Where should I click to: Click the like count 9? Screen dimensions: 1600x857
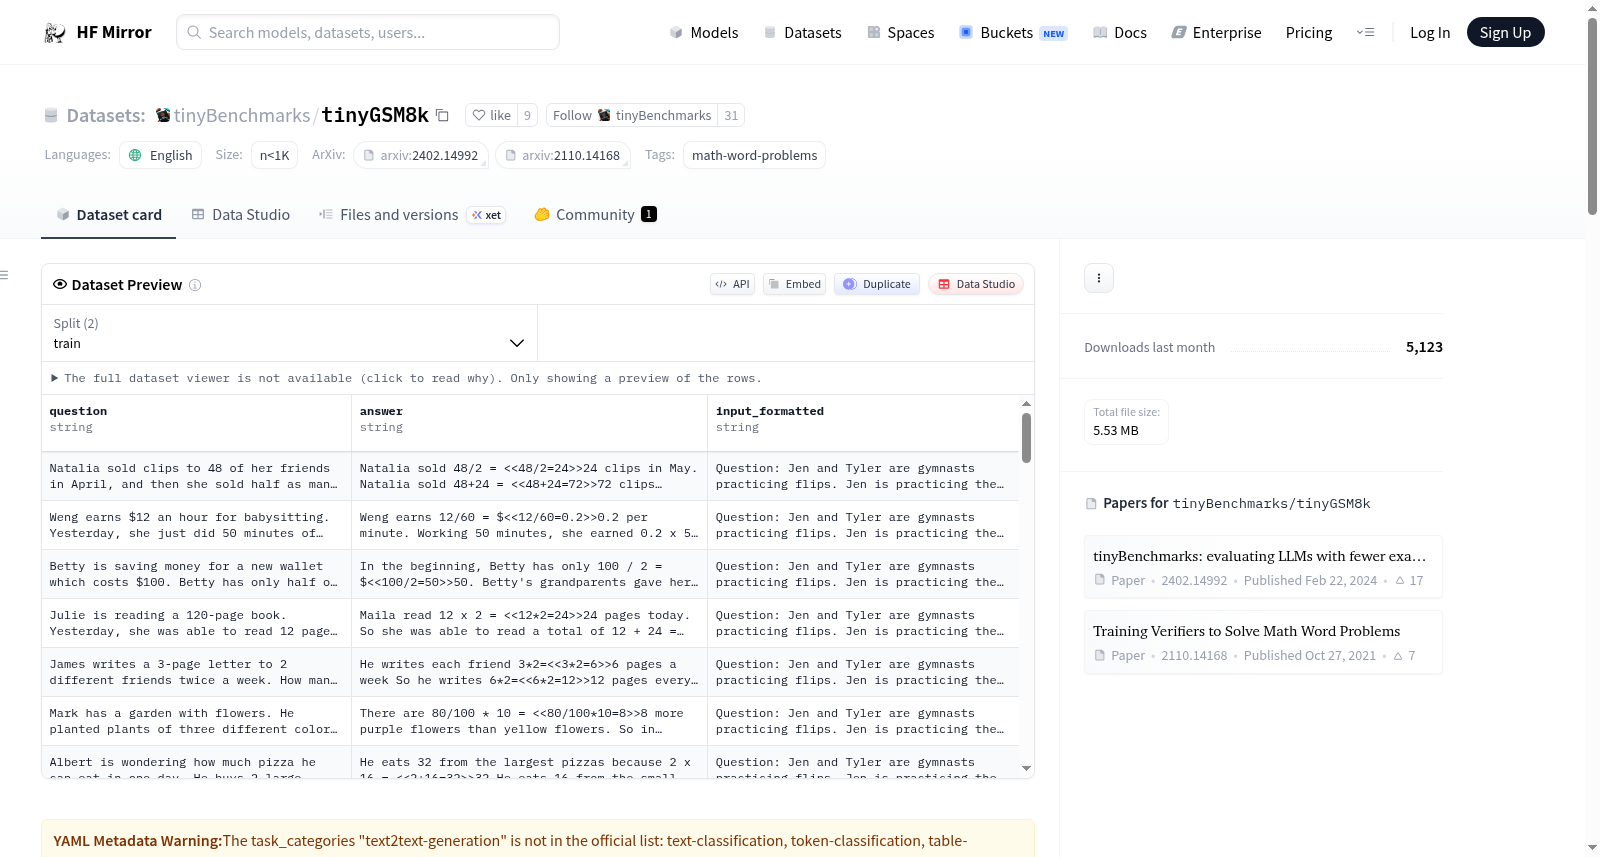click(x=527, y=115)
